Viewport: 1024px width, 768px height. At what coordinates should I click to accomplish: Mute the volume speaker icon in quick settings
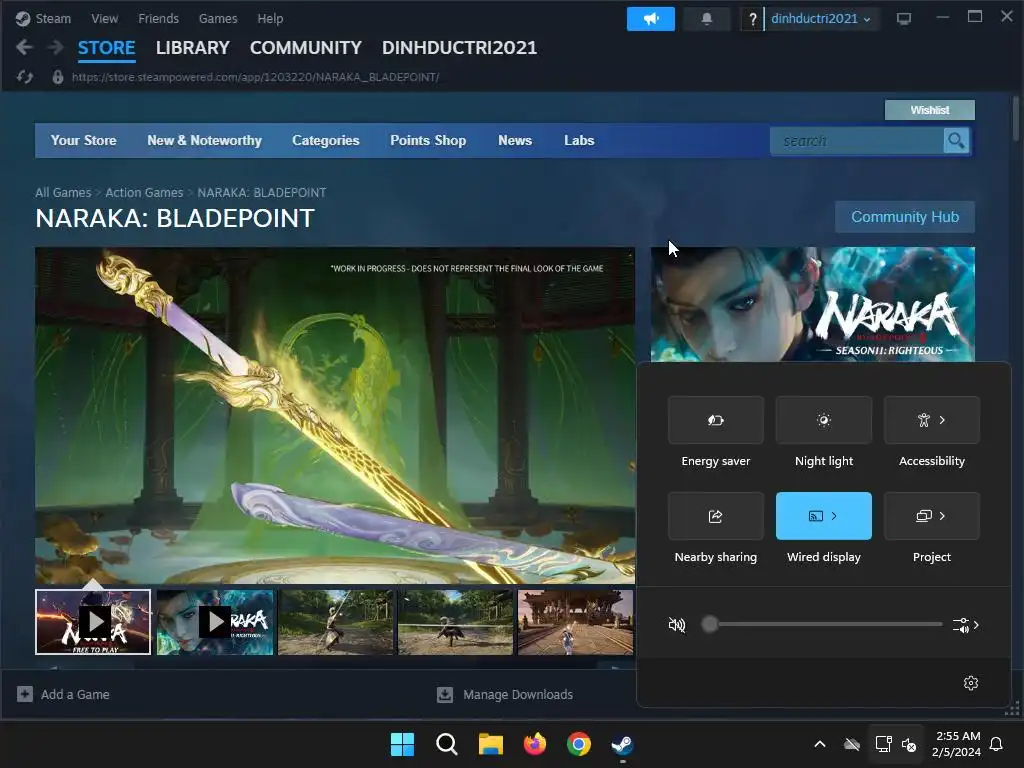coord(677,625)
